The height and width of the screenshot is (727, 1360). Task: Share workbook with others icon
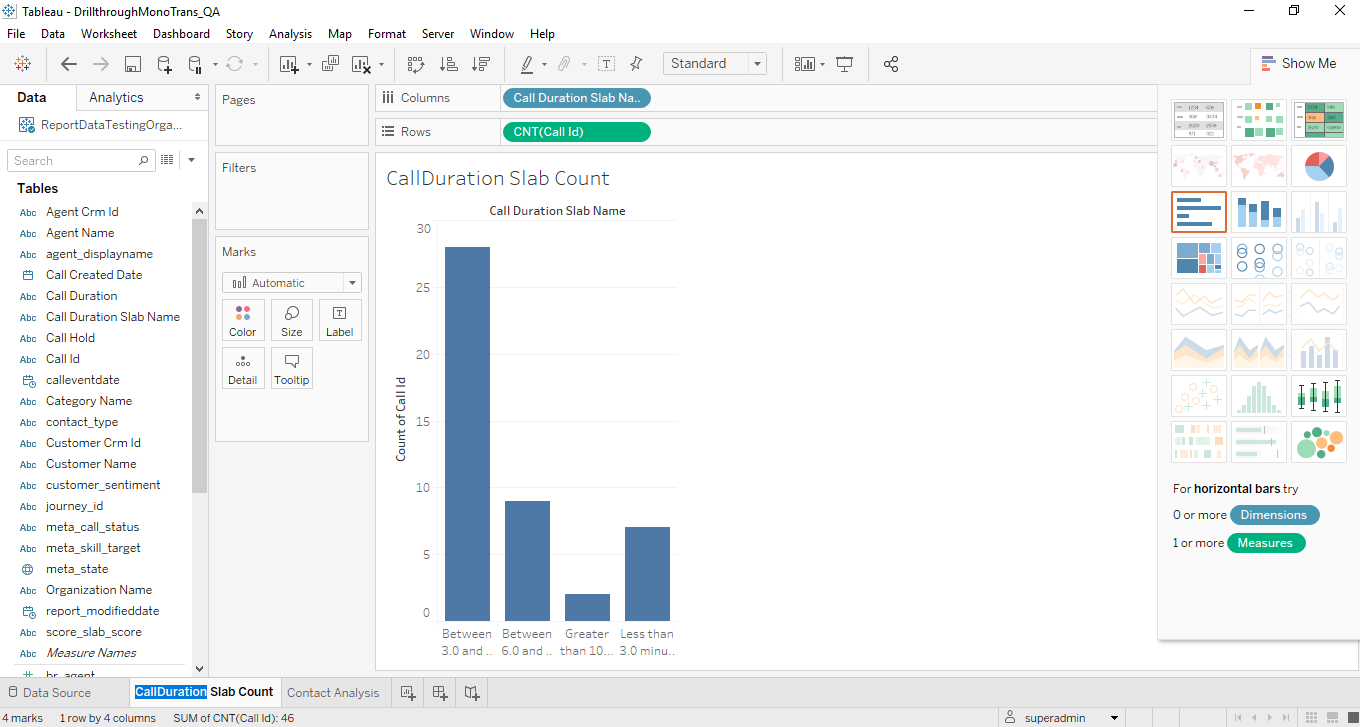click(x=891, y=64)
